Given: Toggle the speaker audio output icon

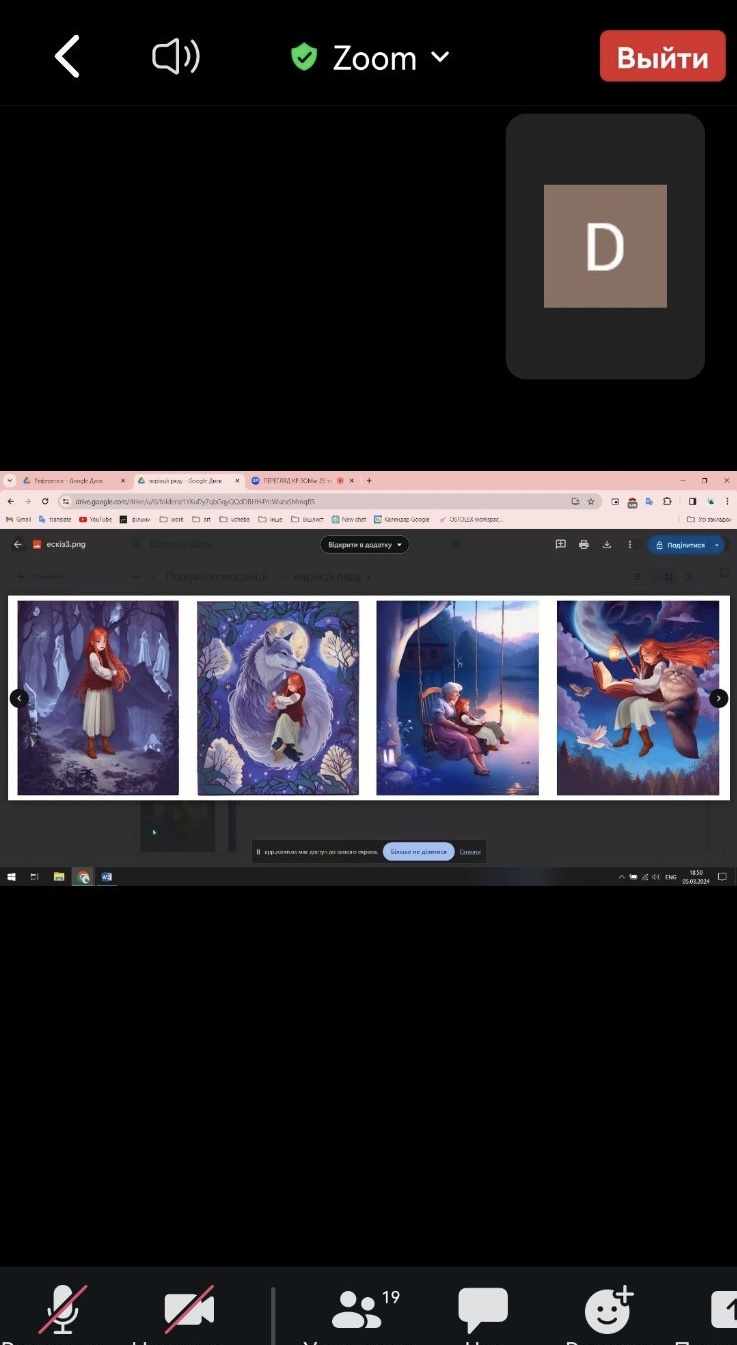Looking at the screenshot, I should coord(176,57).
